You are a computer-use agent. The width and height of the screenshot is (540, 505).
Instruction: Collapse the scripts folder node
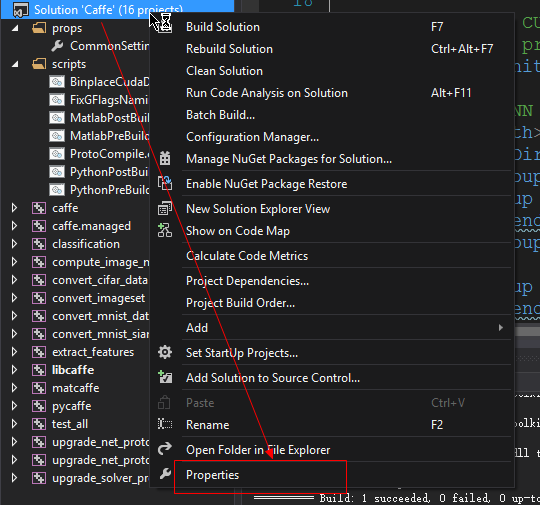(x=15, y=64)
